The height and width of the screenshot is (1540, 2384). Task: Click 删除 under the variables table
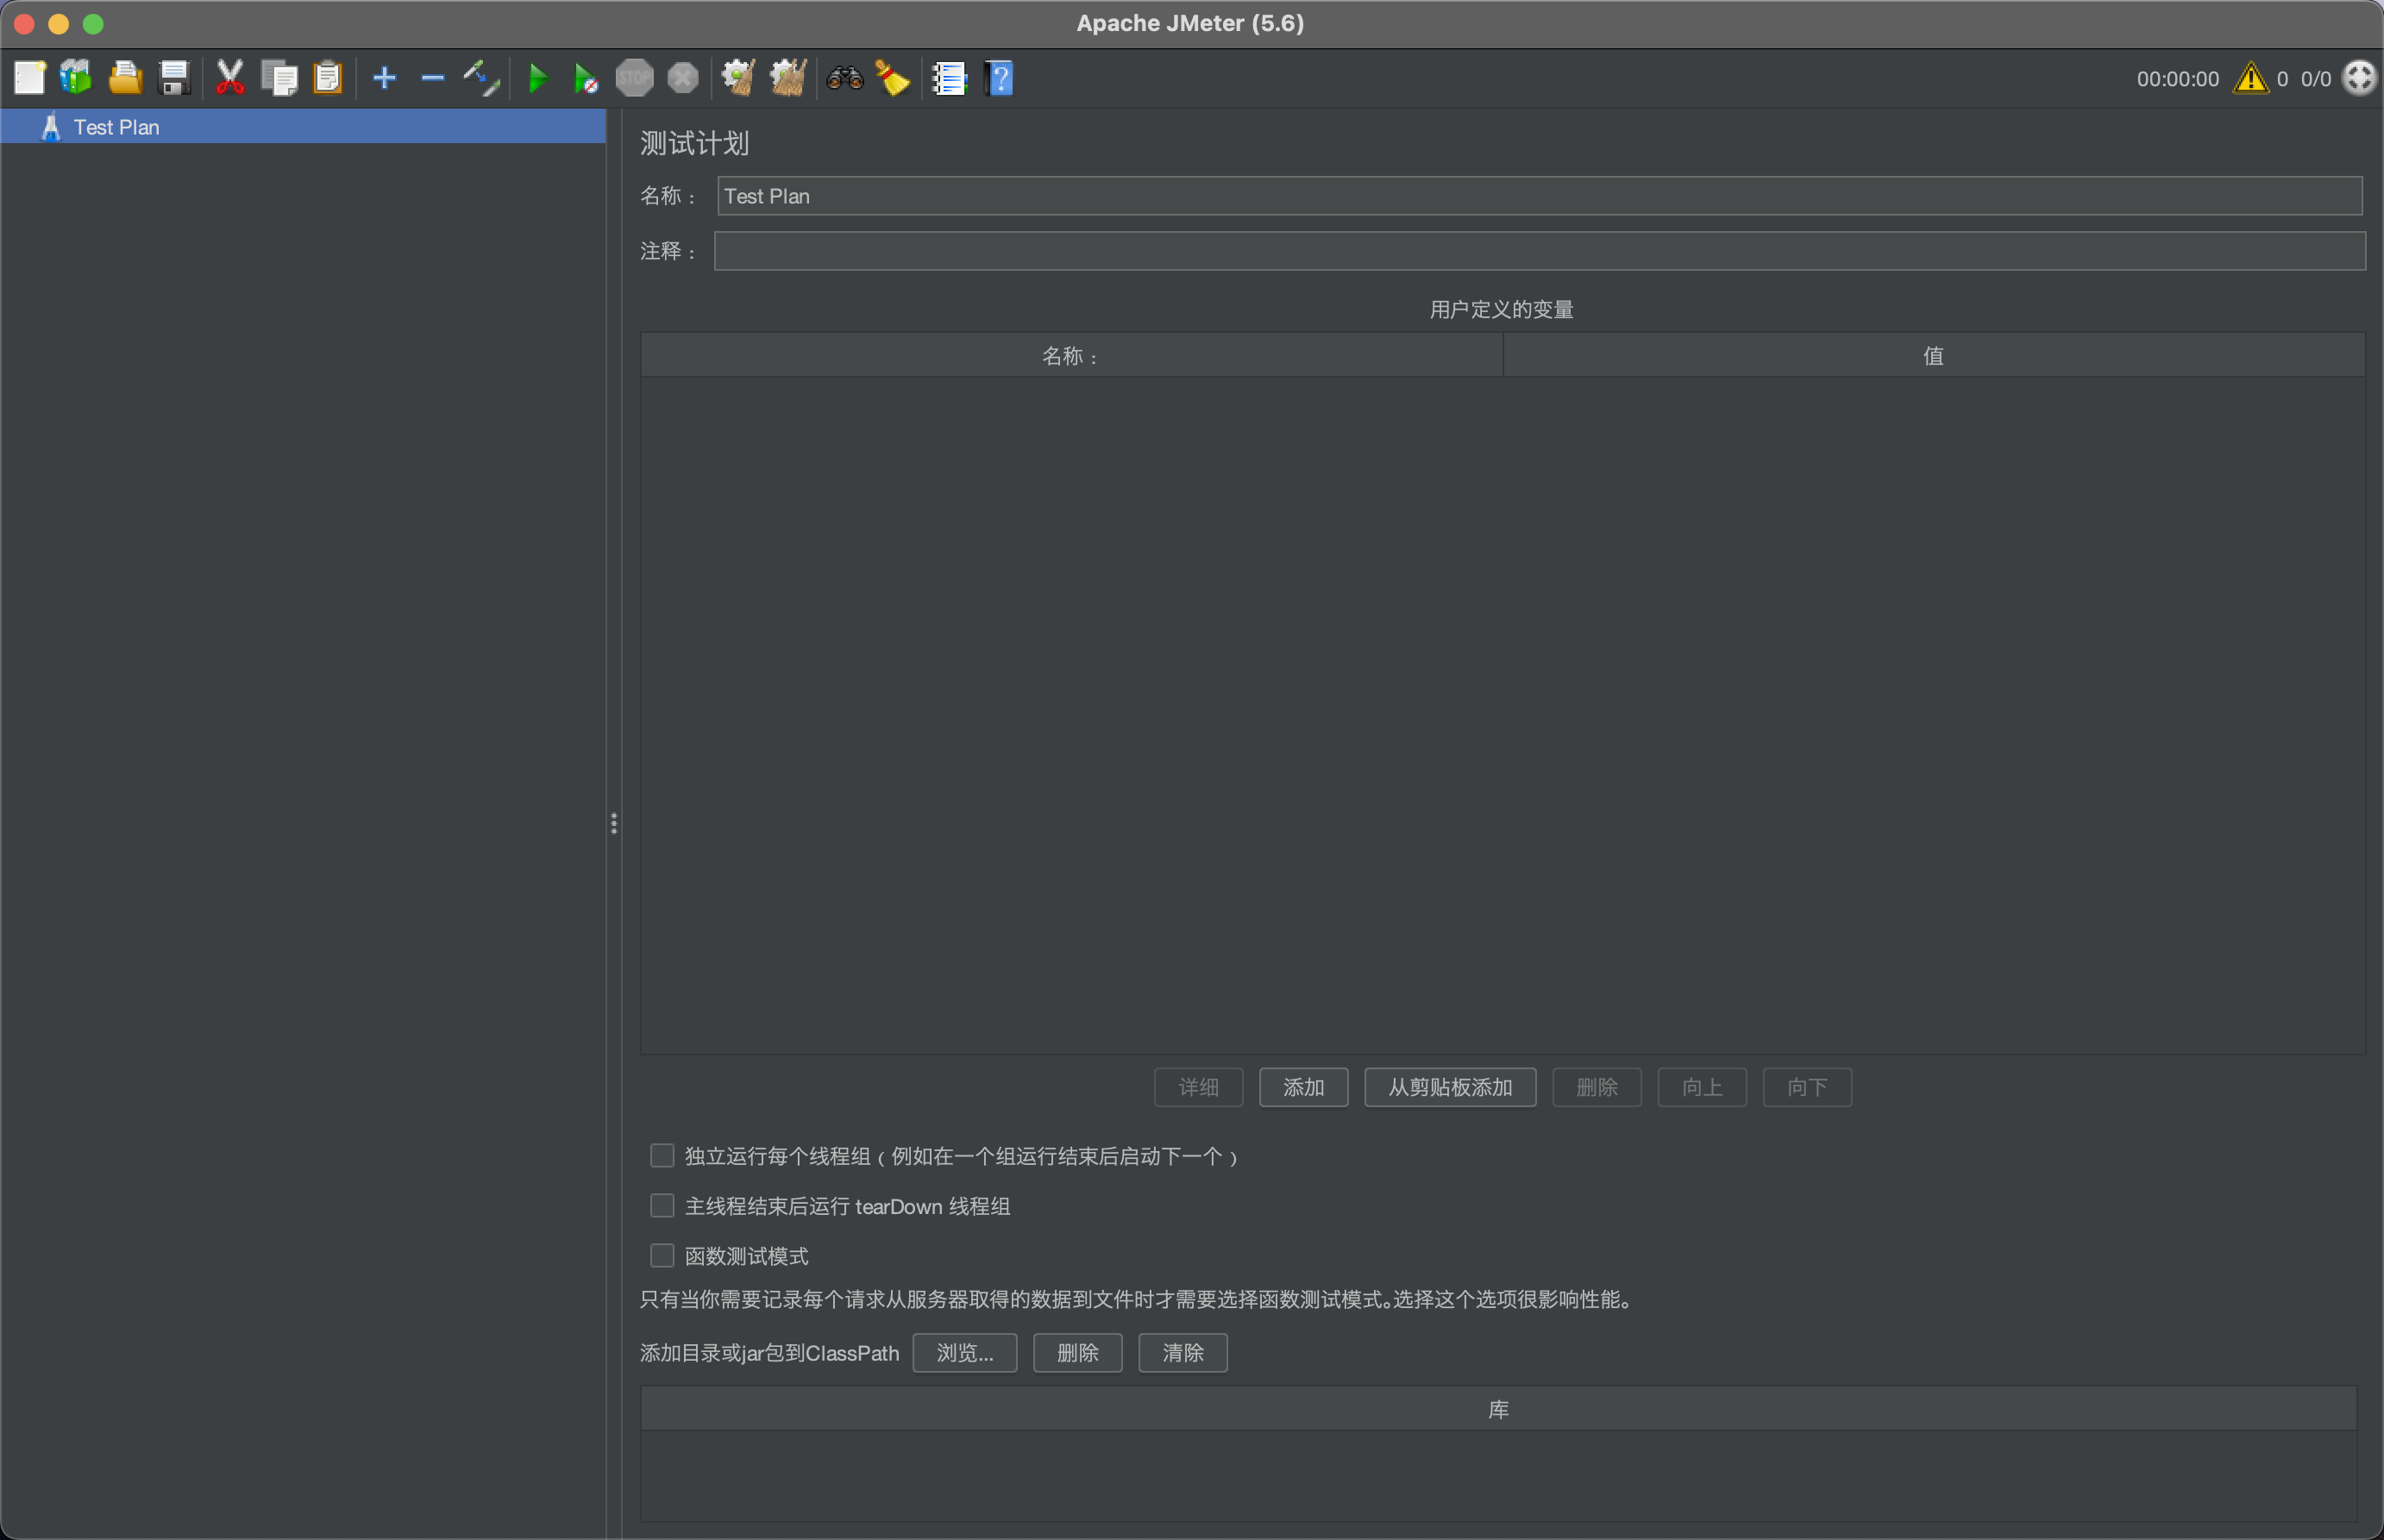tap(1596, 1088)
